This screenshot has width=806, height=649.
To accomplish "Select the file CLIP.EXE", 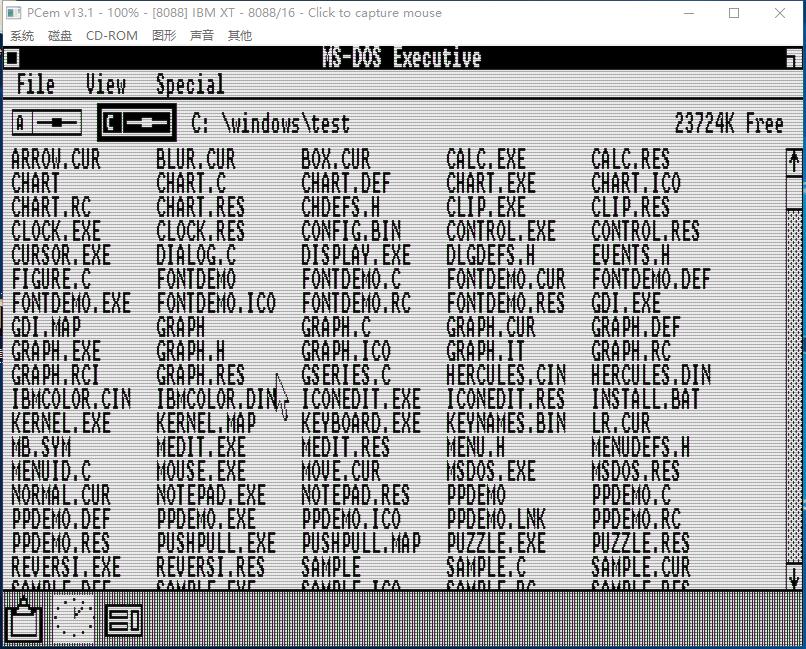I will click(486, 207).
